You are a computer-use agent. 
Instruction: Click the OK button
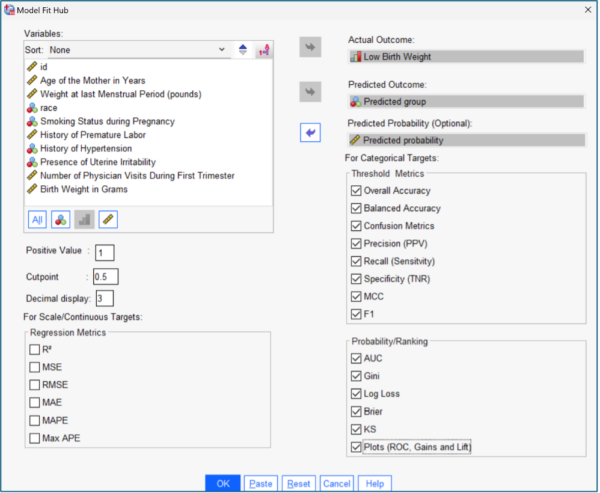223,483
